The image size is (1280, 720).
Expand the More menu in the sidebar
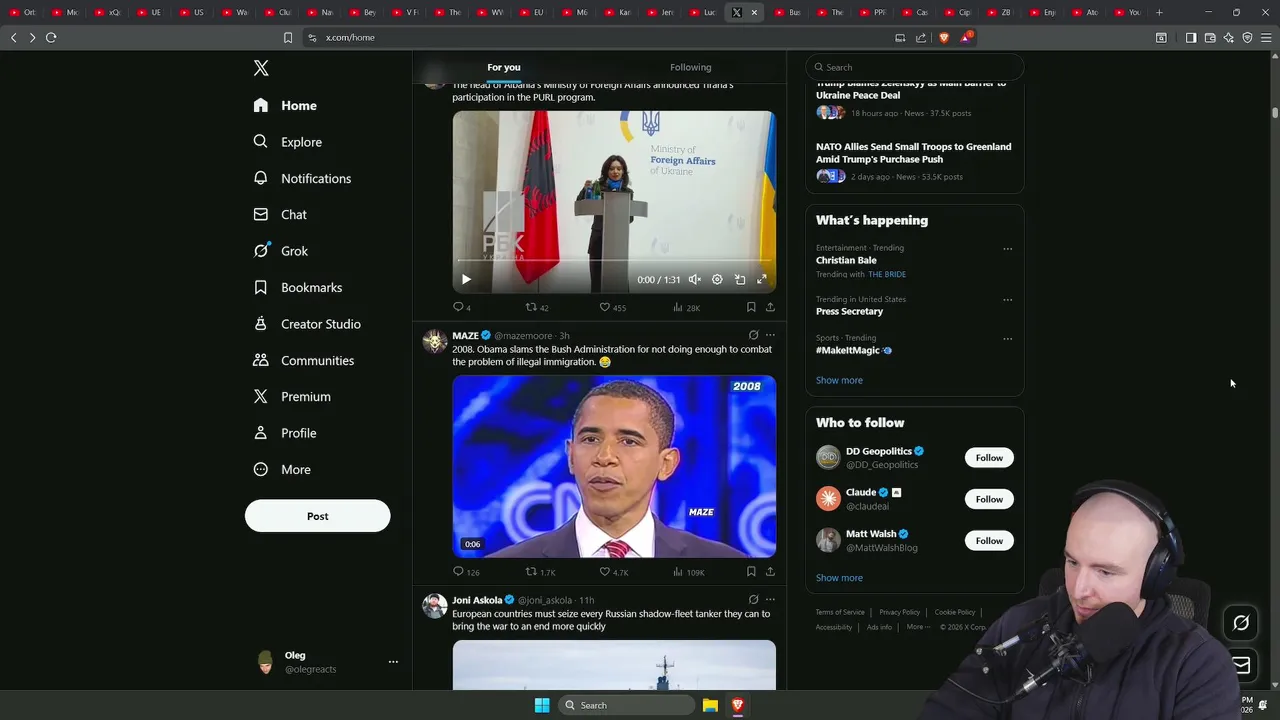pos(282,470)
